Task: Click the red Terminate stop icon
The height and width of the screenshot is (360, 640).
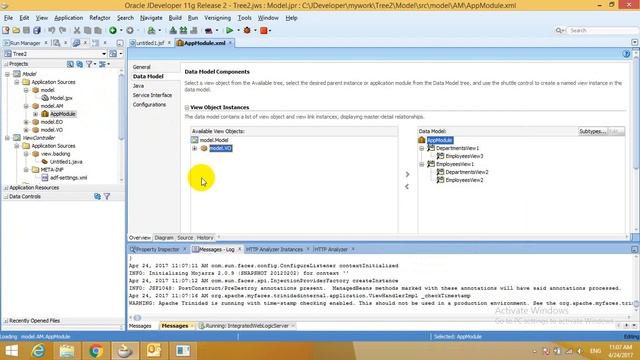Action: [264, 30]
